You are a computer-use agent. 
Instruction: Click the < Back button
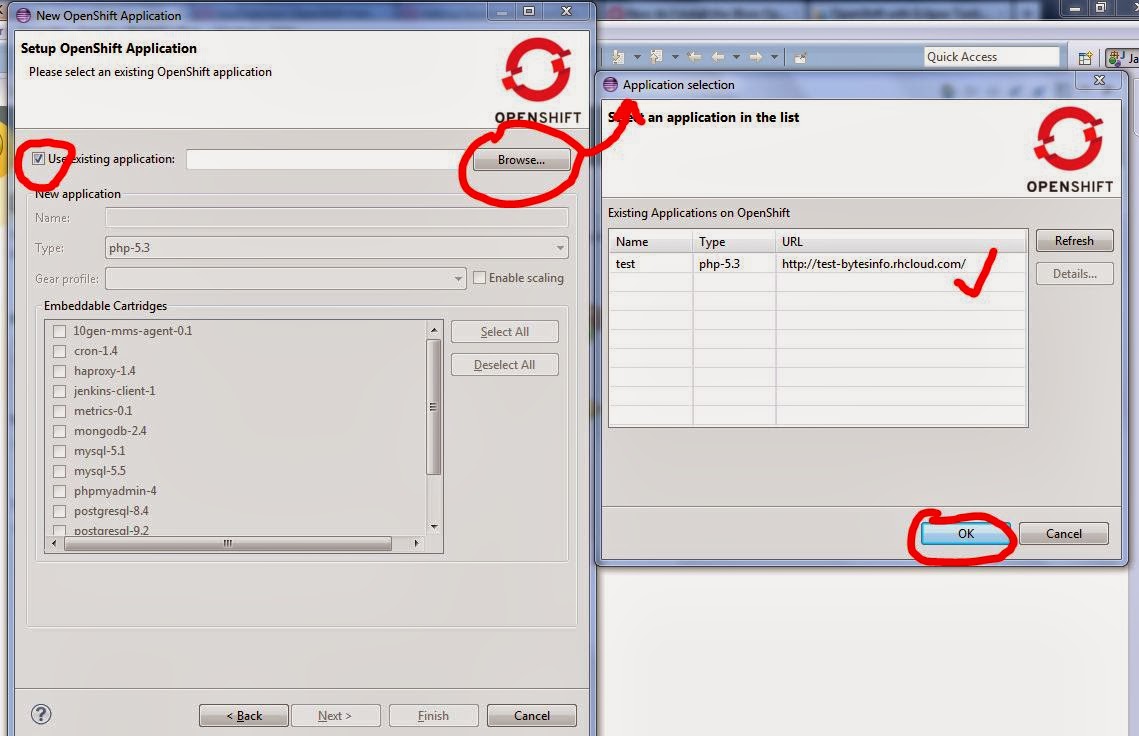click(x=243, y=716)
